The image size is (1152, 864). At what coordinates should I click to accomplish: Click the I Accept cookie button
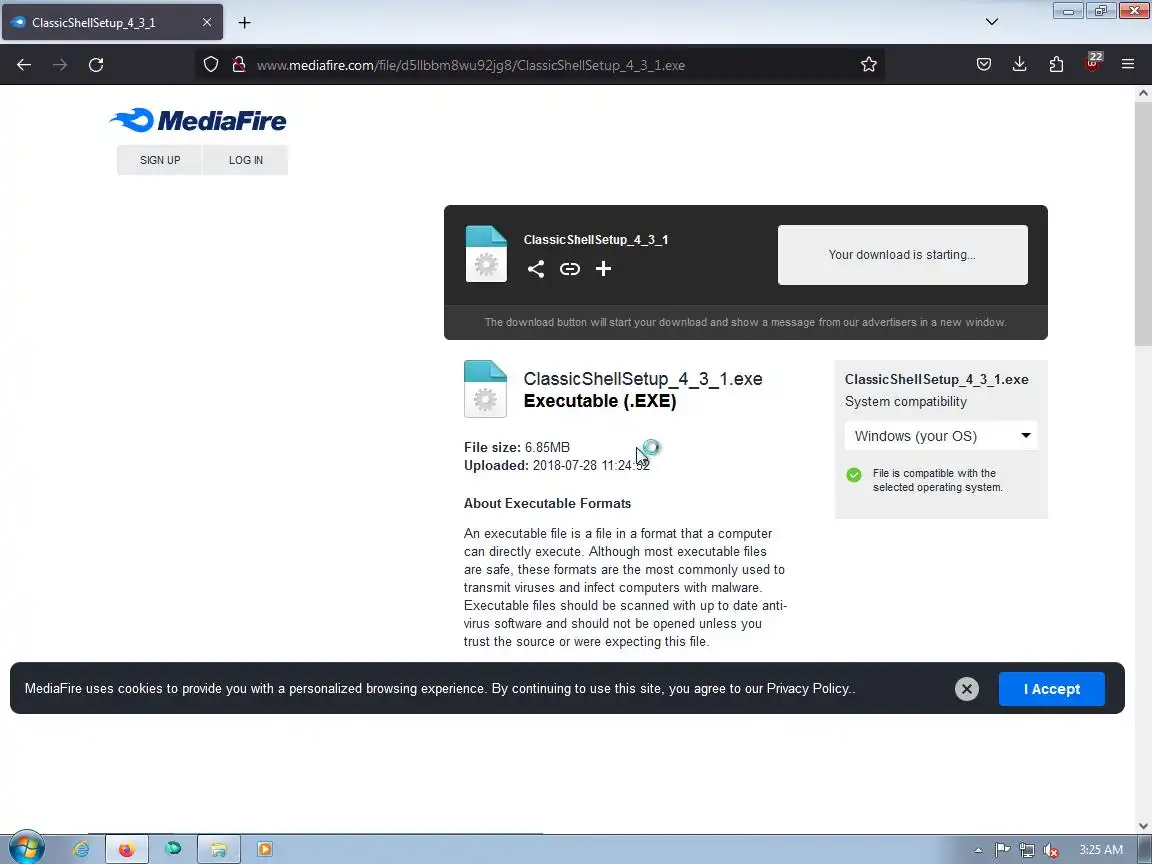coord(1051,688)
